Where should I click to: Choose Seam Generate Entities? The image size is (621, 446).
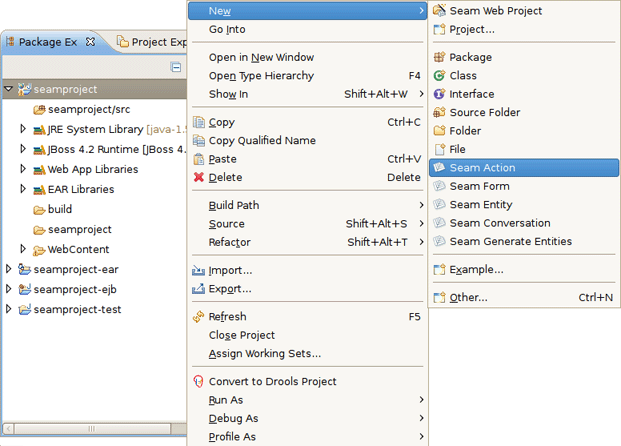[510, 241]
